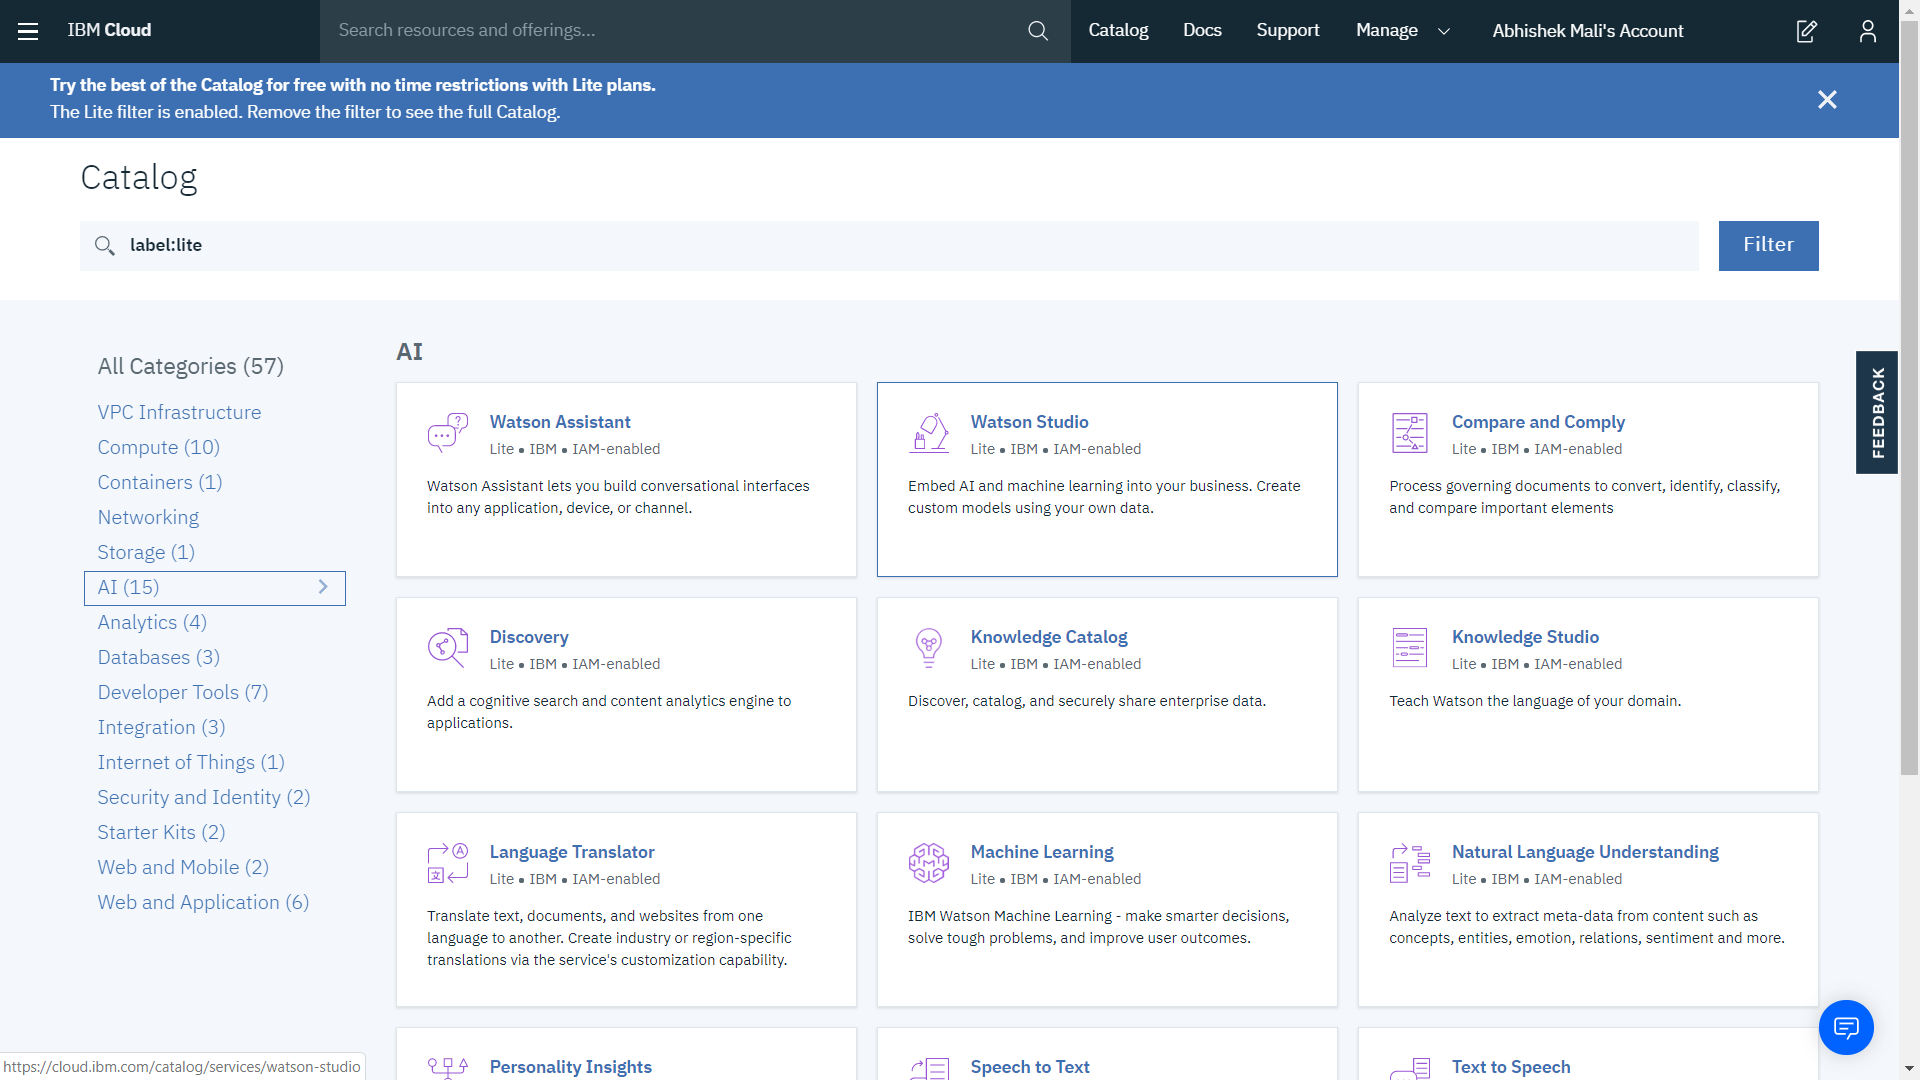
Task: Click the Compare and Comply icon
Action: [1410, 433]
